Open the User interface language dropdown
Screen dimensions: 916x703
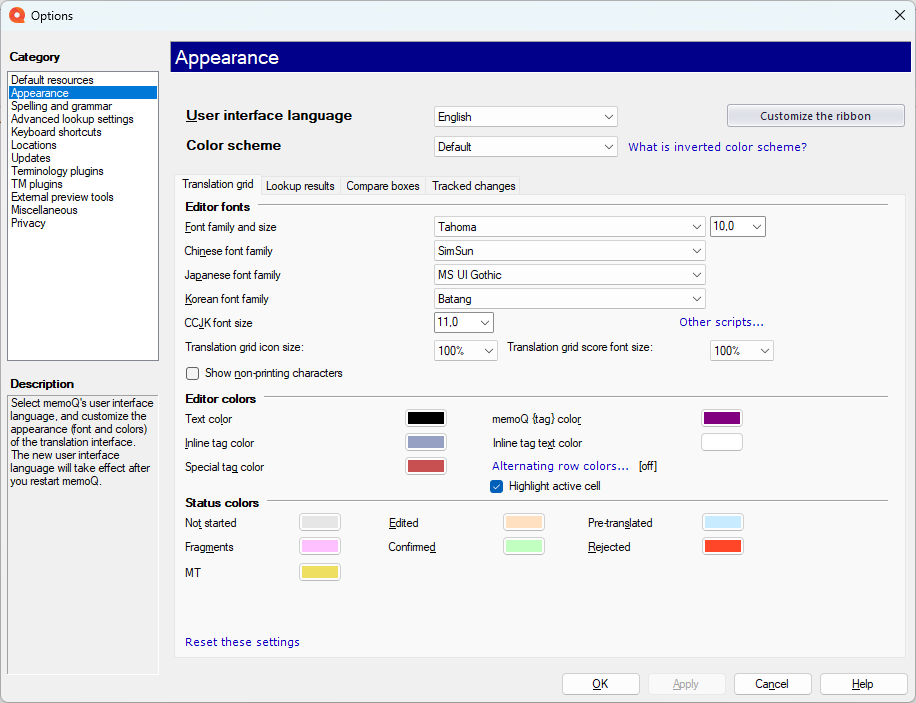(x=609, y=116)
